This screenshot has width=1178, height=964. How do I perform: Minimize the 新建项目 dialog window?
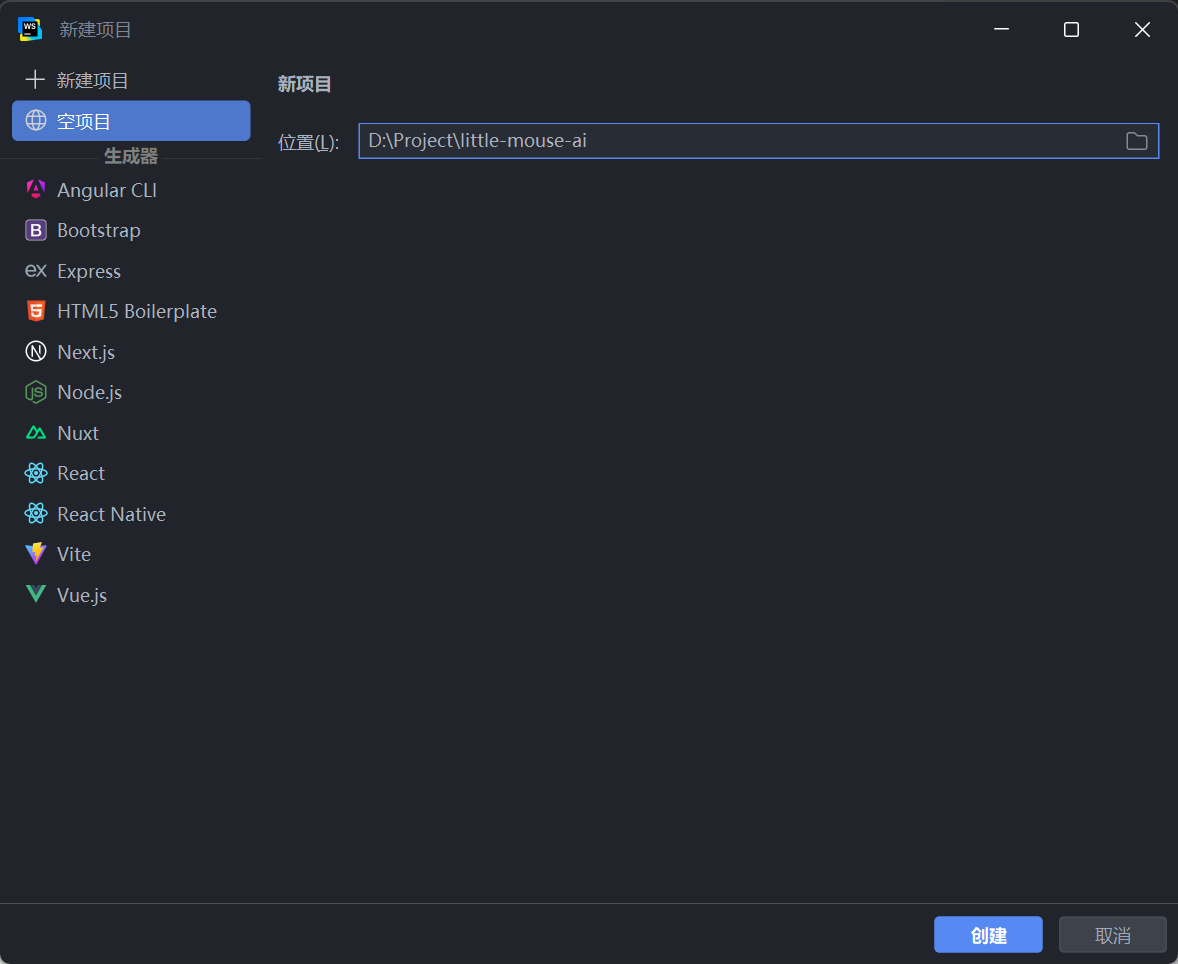[x=1001, y=29]
